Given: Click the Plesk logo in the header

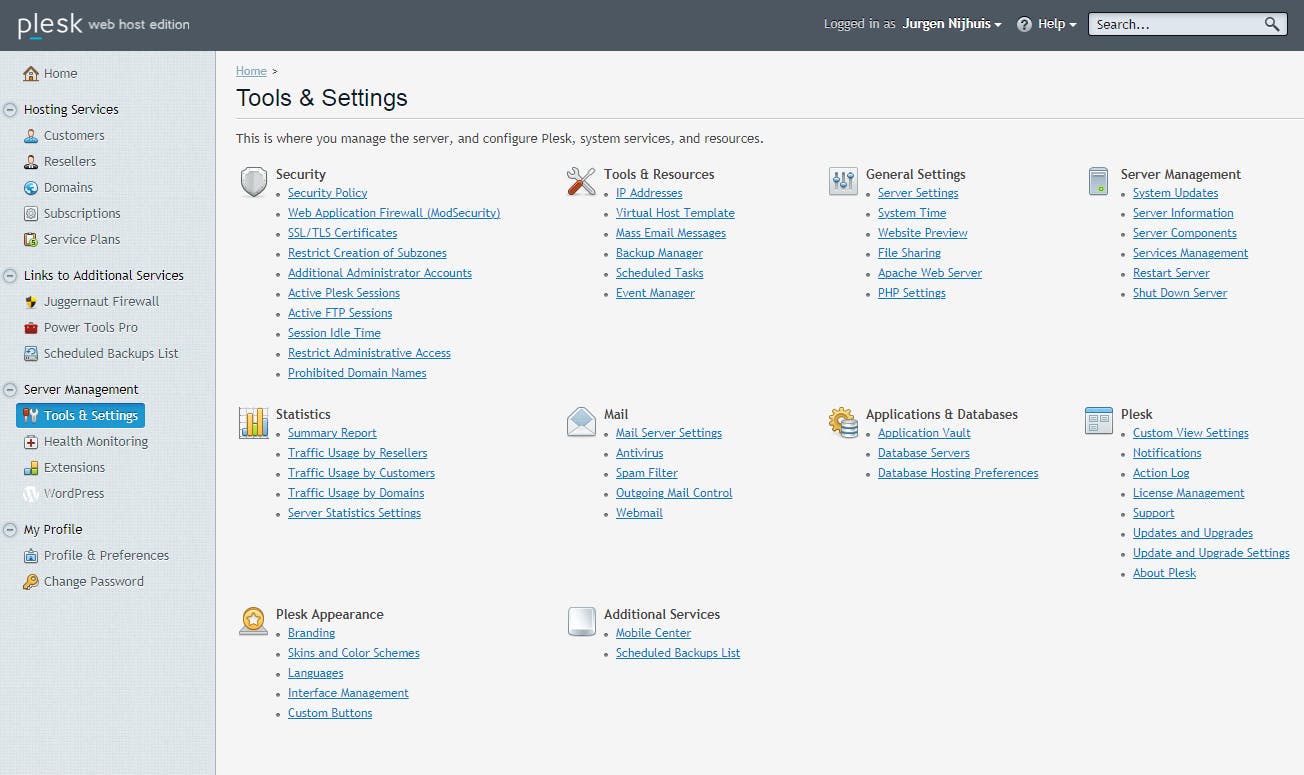Looking at the screenshot, I should 49,23.
